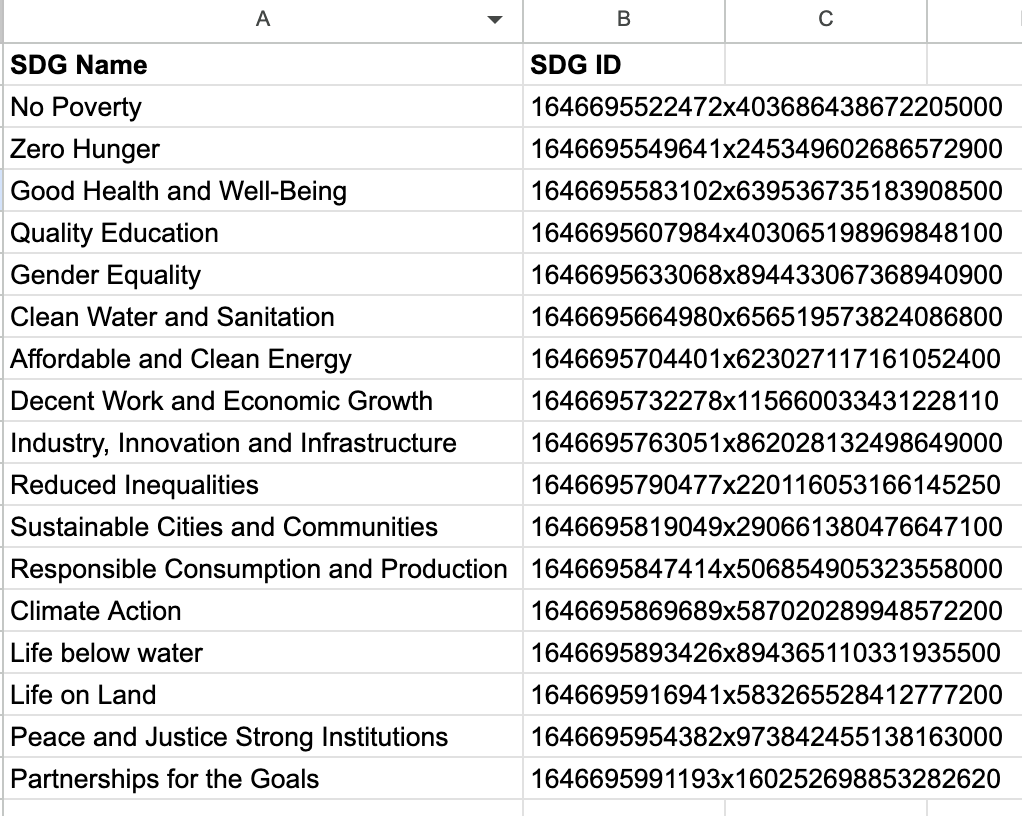Open column A dropdown arrow
Screen dimensions: 1022x816
pyautogui.click(x=495, y=20)
